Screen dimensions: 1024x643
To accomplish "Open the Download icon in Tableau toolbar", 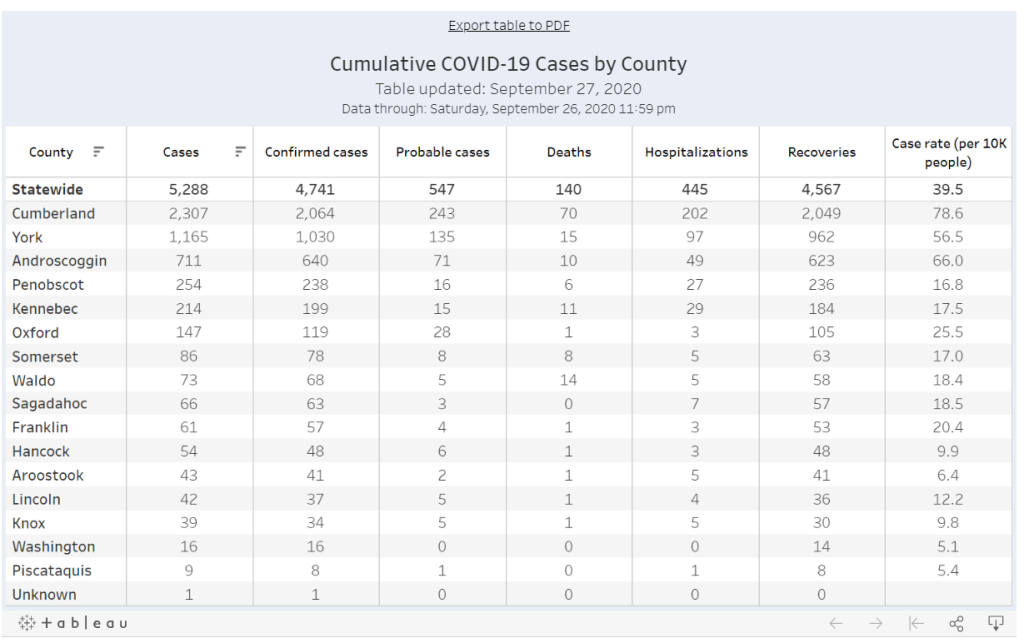I will pos(995,623).
